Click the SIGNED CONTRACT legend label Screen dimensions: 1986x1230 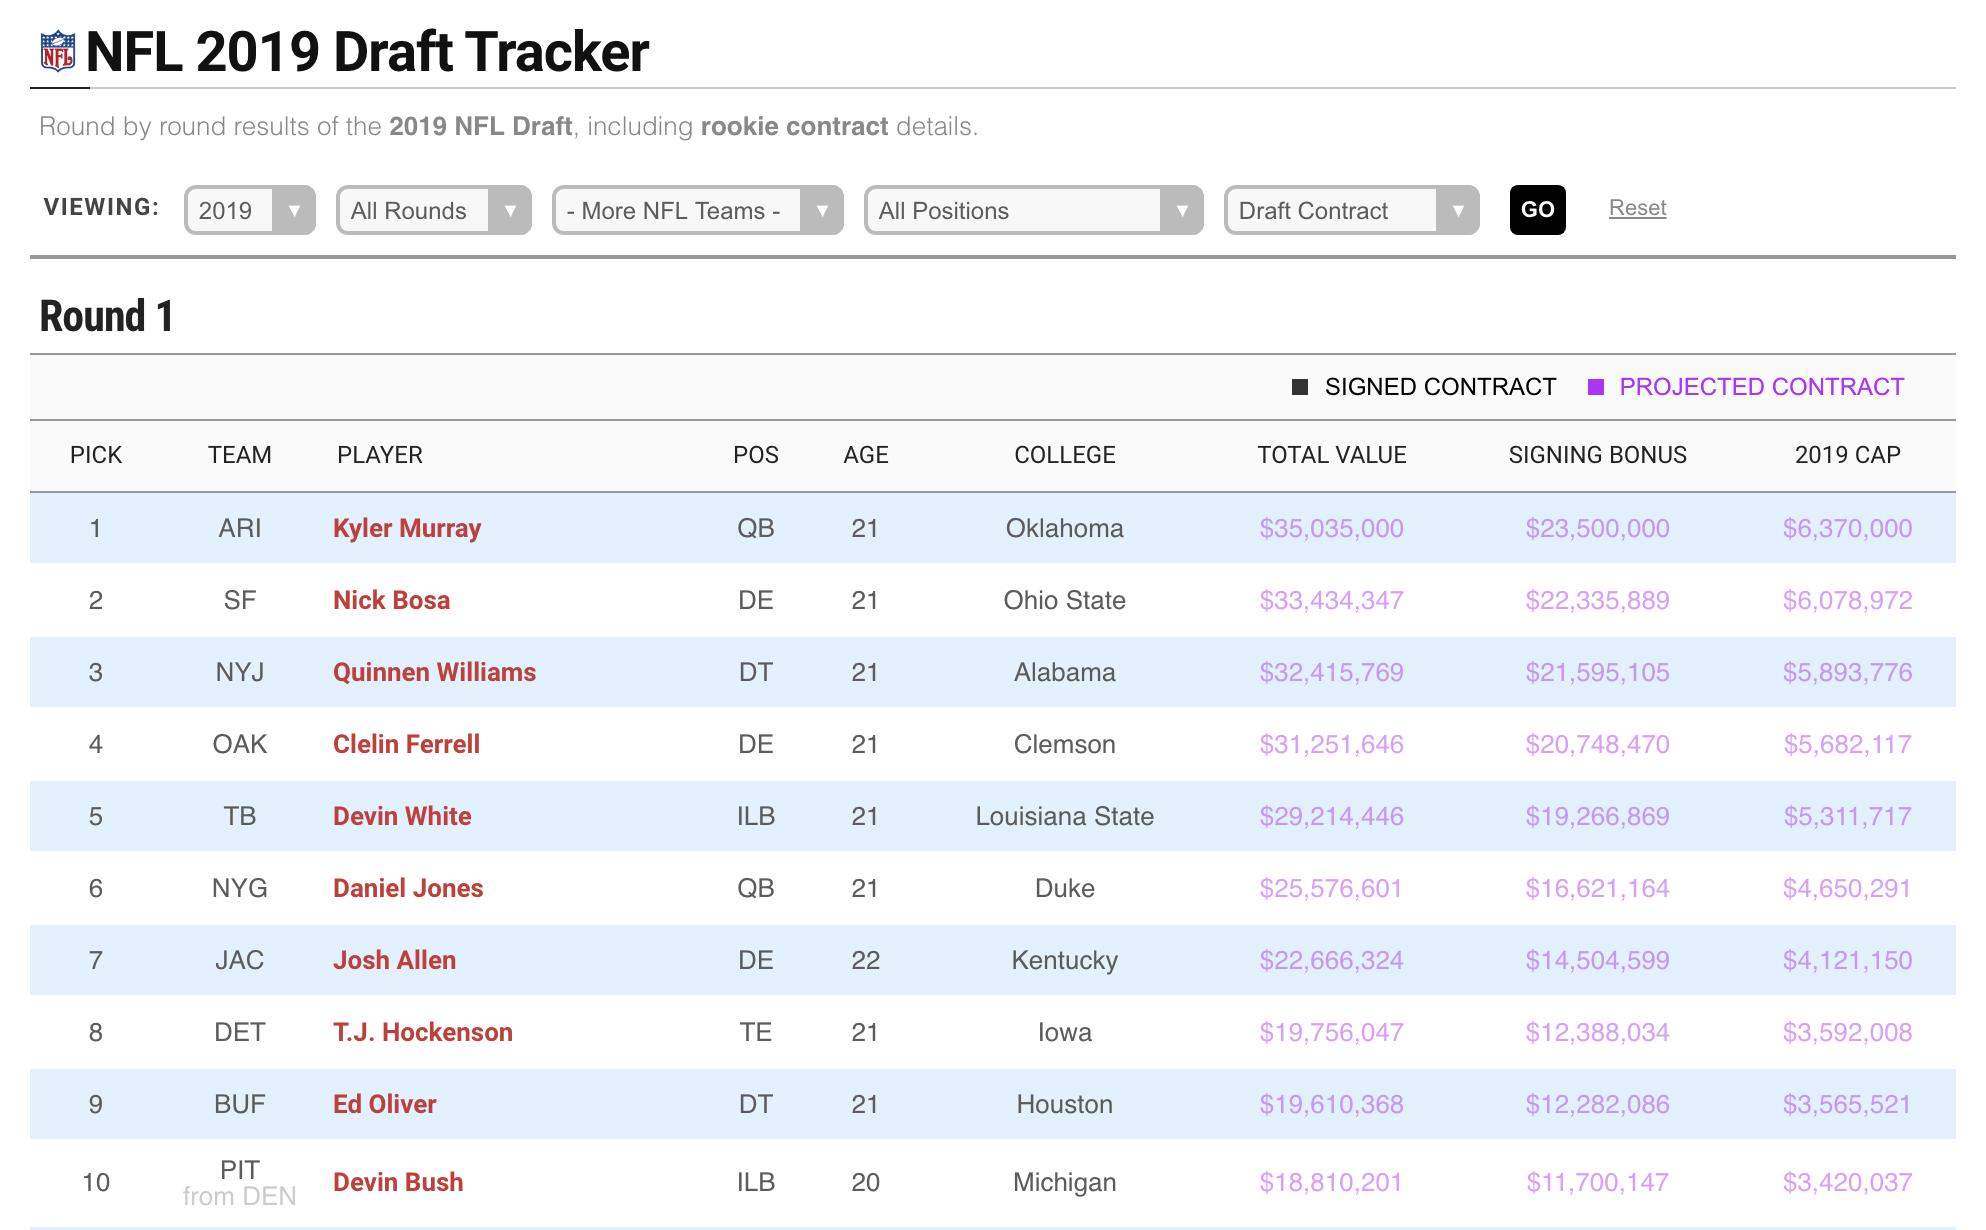click(1441, 387)
